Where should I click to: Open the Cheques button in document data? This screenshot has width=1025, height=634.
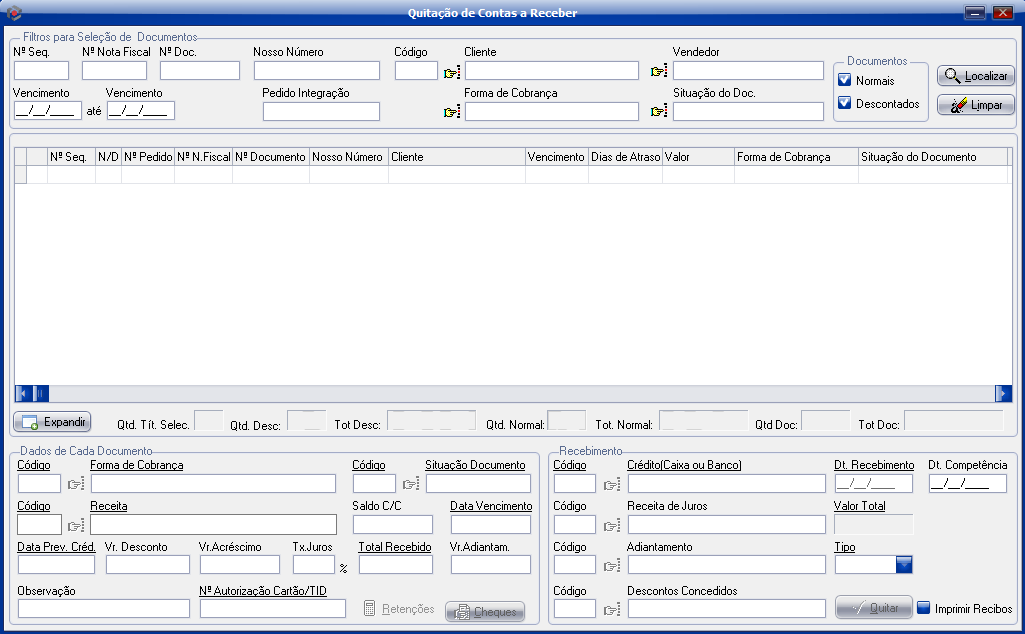(x=485, y=611)
